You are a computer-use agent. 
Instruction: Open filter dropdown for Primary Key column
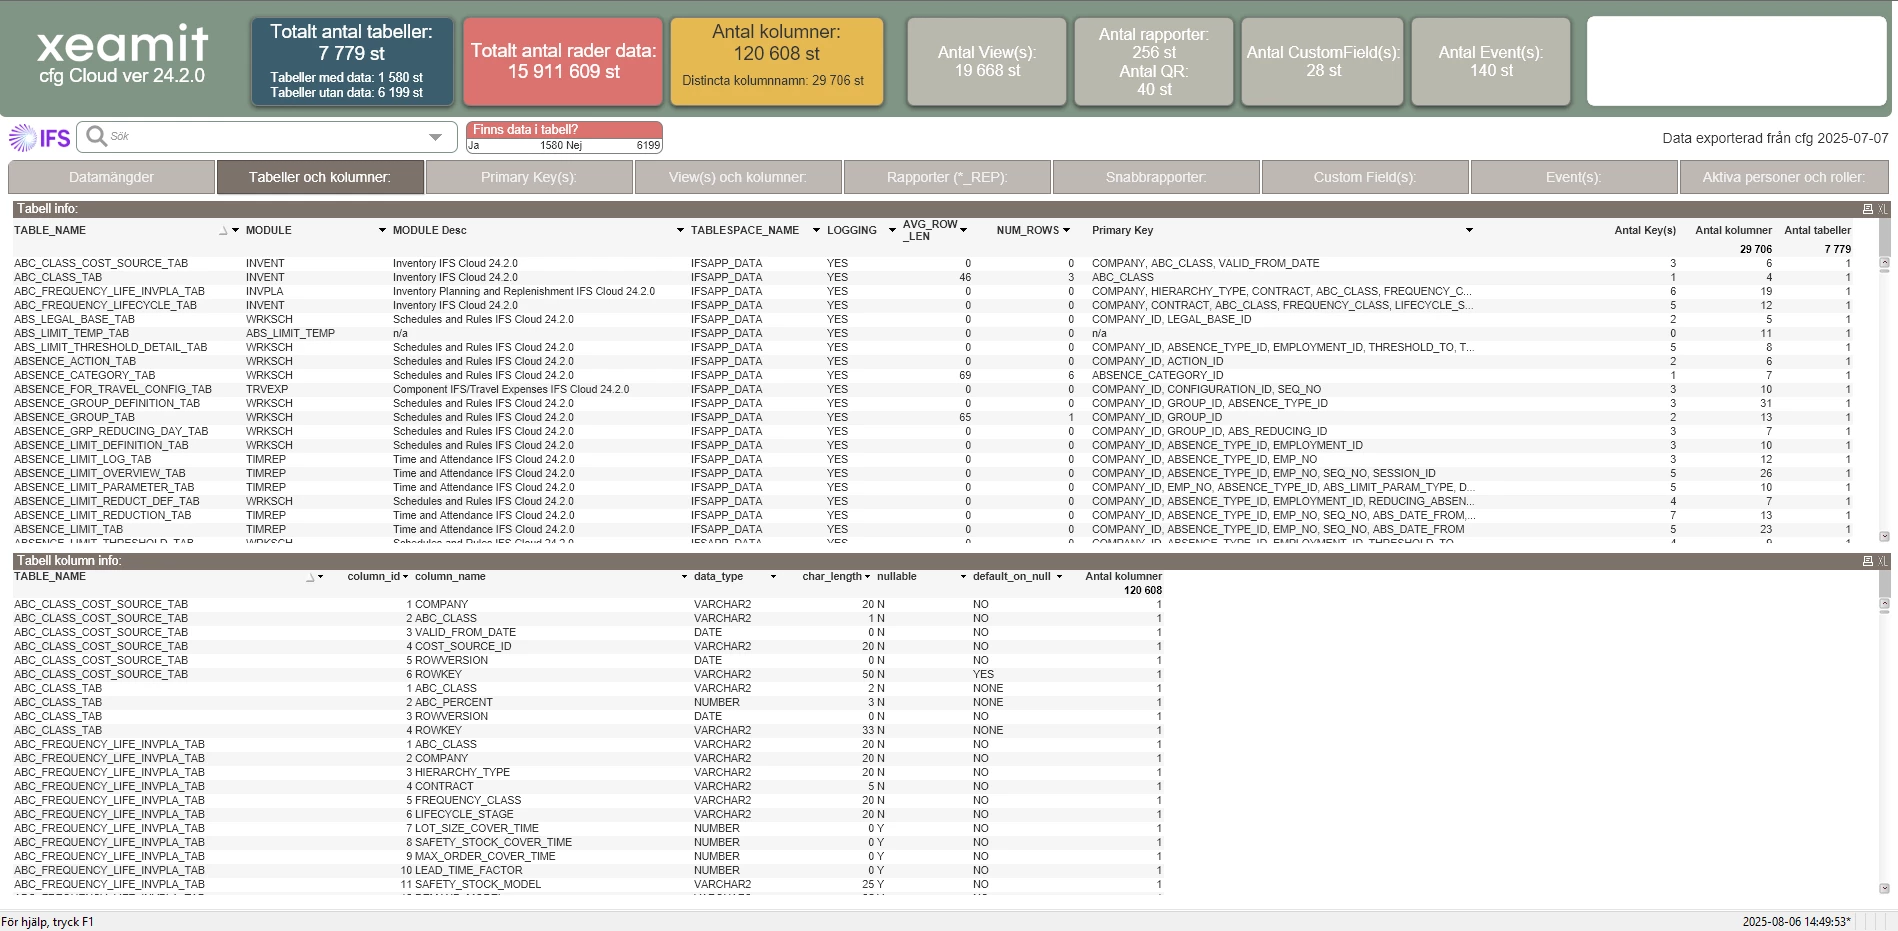coord(1469,230)
